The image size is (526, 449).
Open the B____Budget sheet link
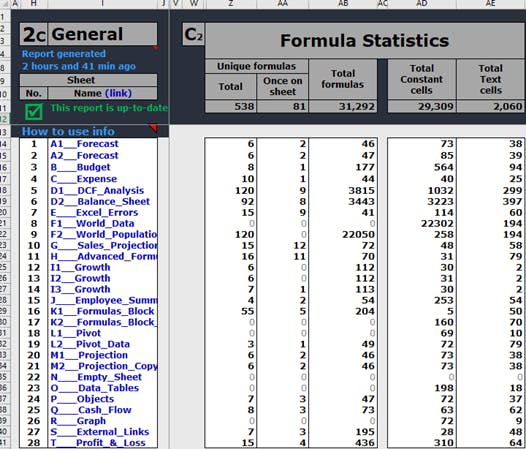coord(80,167)
